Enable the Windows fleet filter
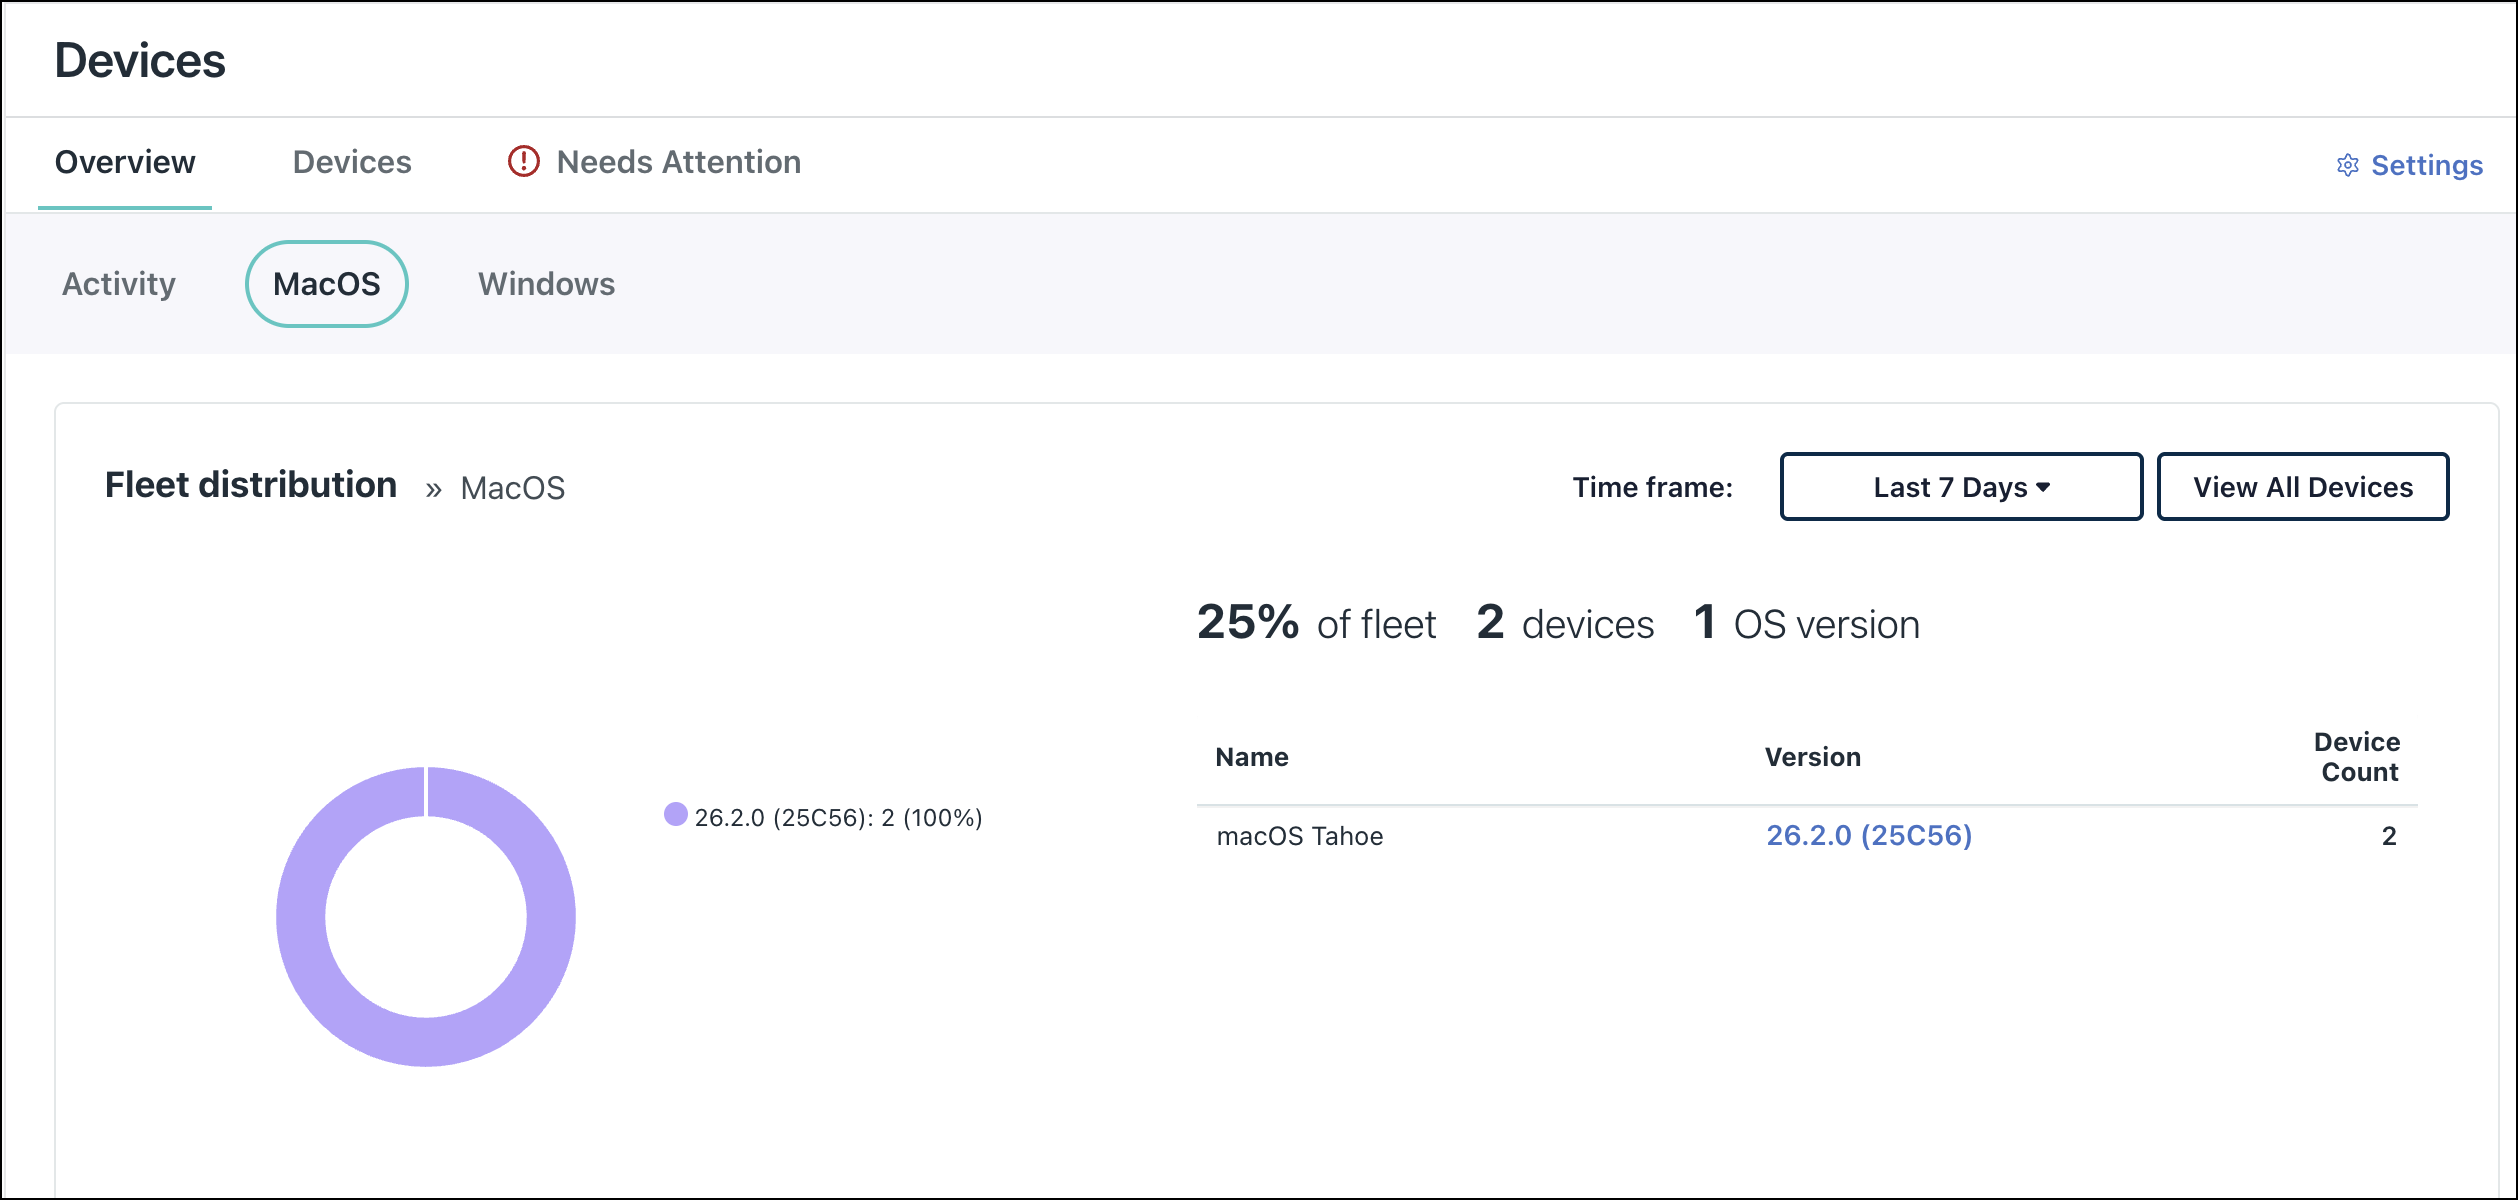This screenshot has height=1200, width=2518. coord(546,283)
